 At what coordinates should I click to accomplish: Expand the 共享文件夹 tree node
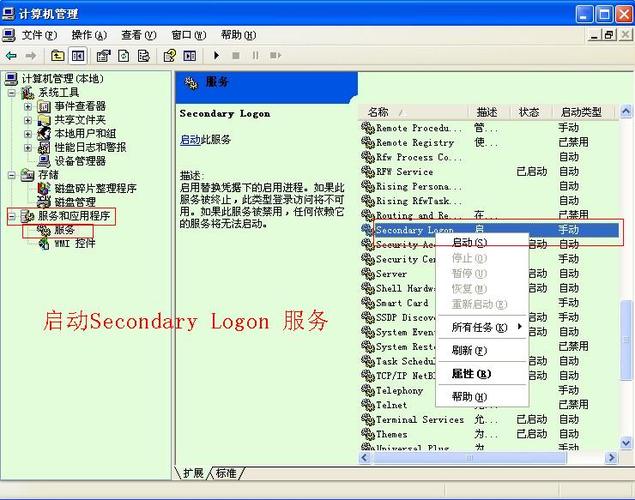click(x=28, y=120)
